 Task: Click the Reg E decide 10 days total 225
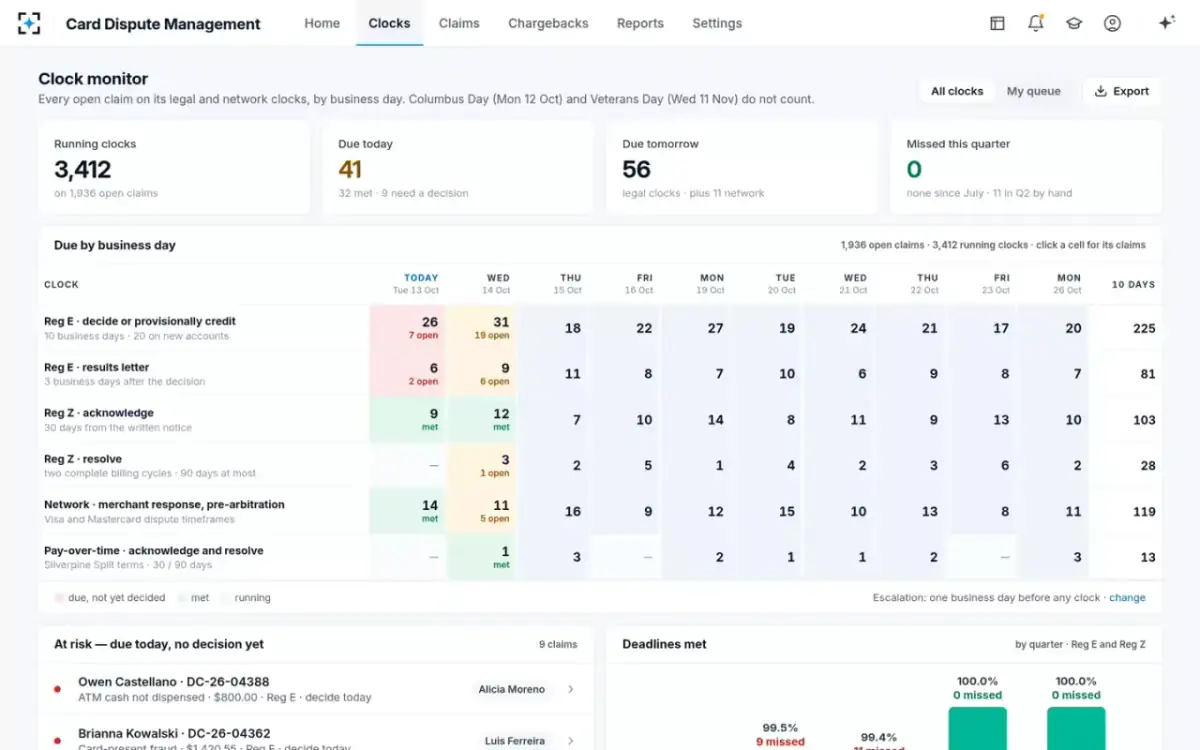[x=1144, y=328]
